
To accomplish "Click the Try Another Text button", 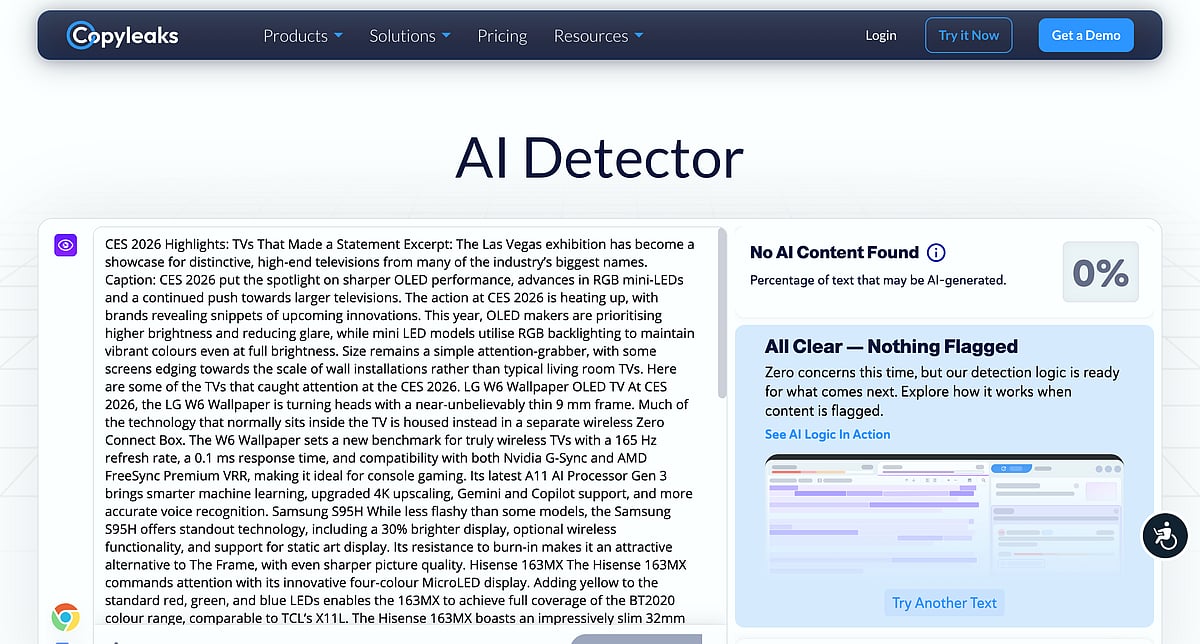I will click(944, 603).
